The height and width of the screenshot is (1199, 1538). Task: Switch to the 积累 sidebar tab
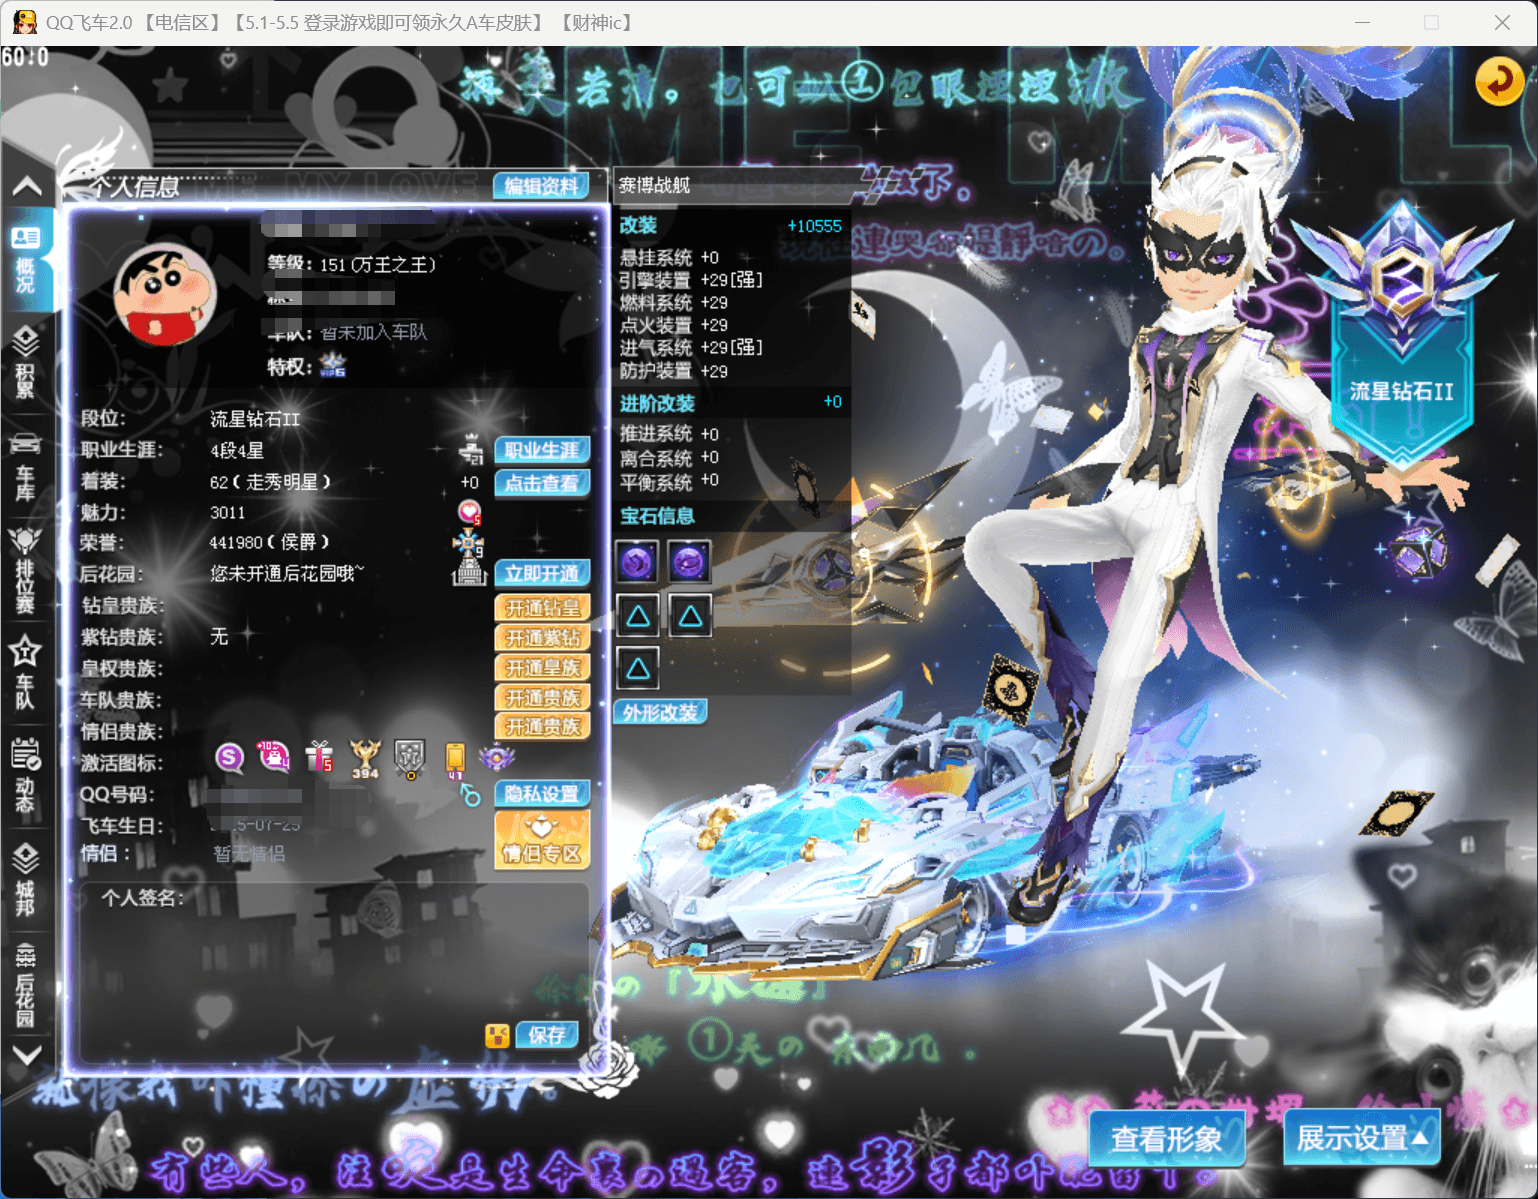coord(25,363)
